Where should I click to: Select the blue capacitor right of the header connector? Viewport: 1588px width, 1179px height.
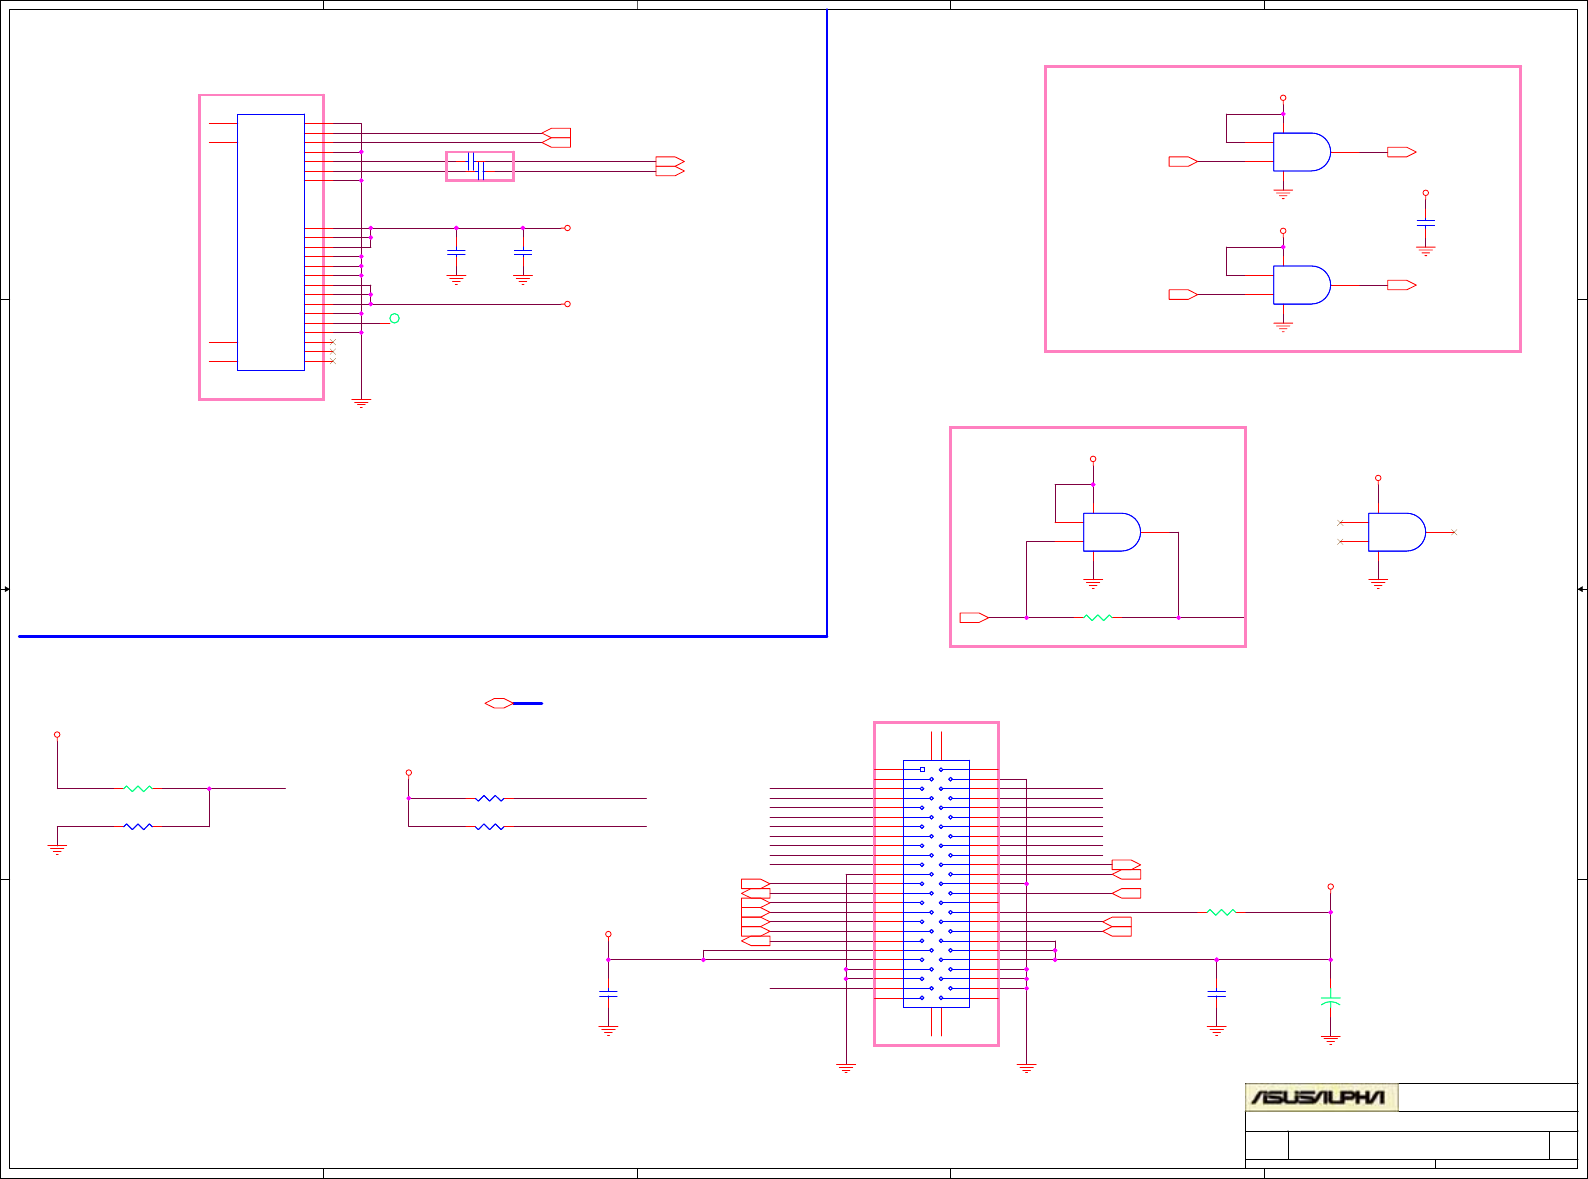[1216, 994]
